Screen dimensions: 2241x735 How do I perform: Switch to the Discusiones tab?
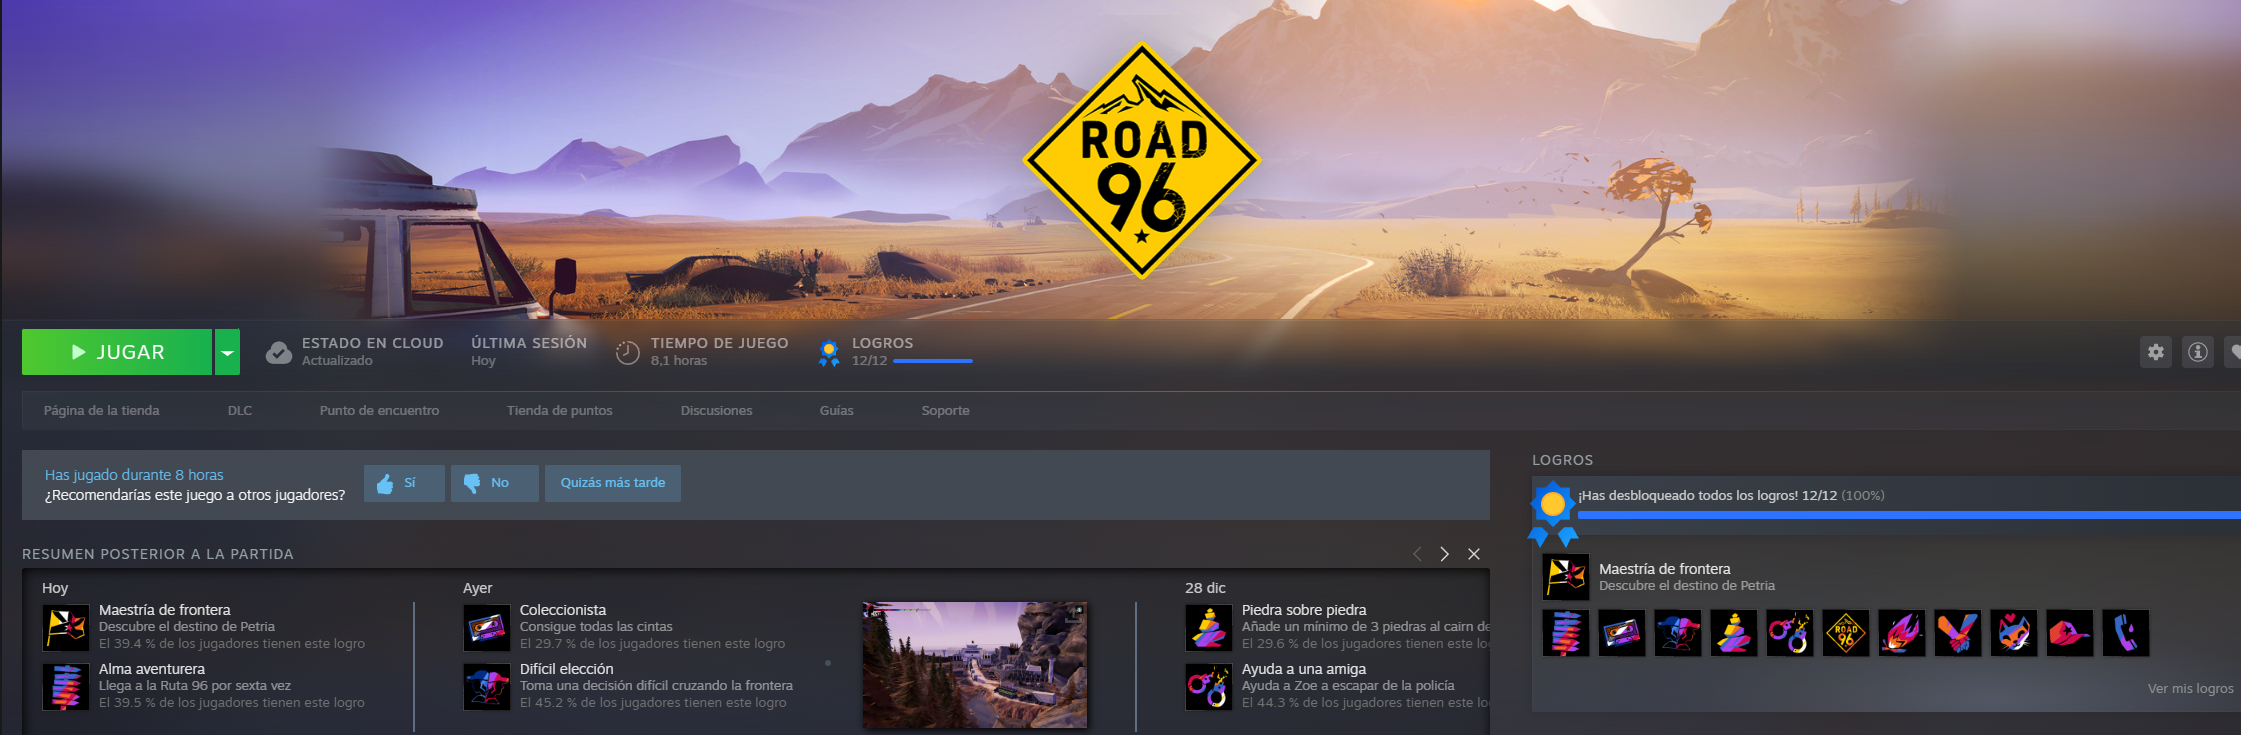point(717,411)
